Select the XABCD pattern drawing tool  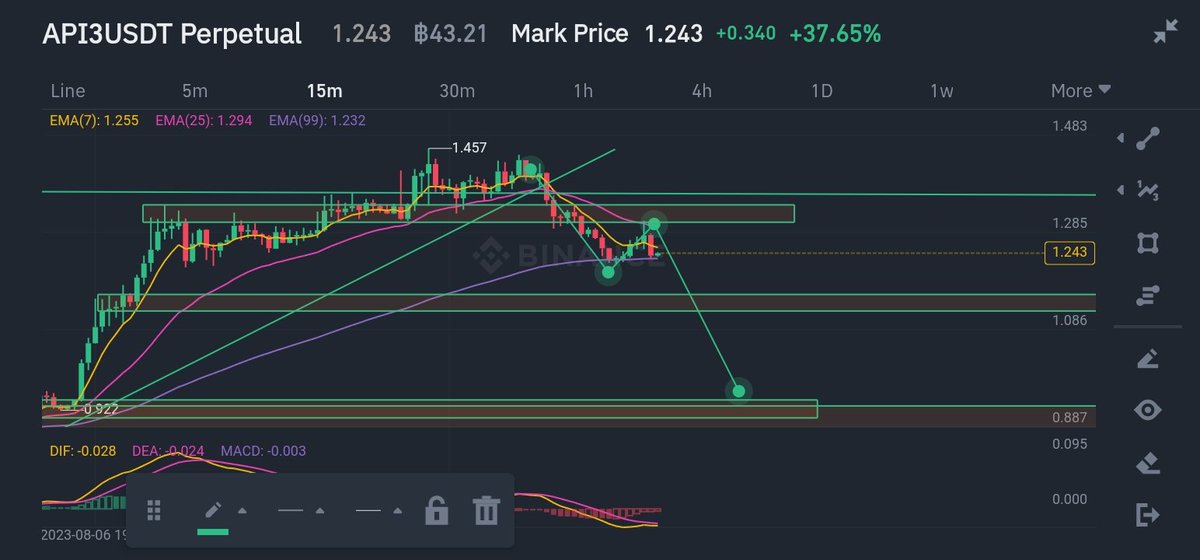tap(1148, 190)
